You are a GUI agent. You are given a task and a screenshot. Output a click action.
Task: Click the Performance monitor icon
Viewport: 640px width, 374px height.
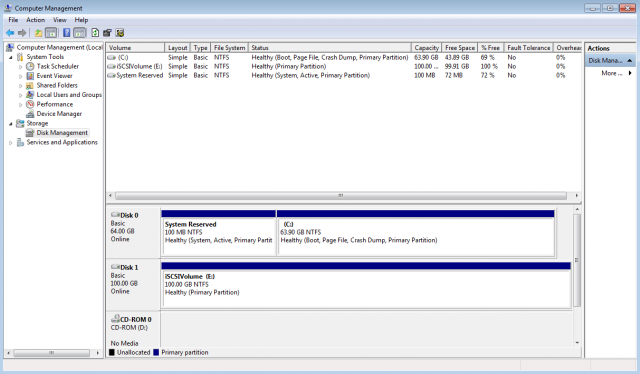tap(30, 104)
